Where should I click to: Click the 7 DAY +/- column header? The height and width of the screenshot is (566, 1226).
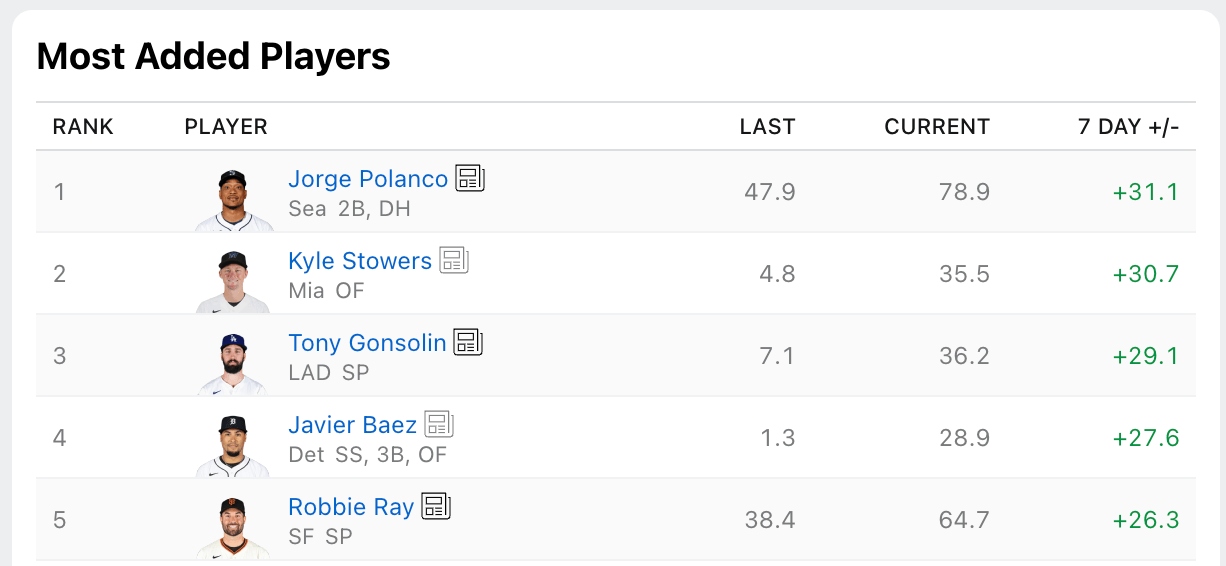(1128, 127)
